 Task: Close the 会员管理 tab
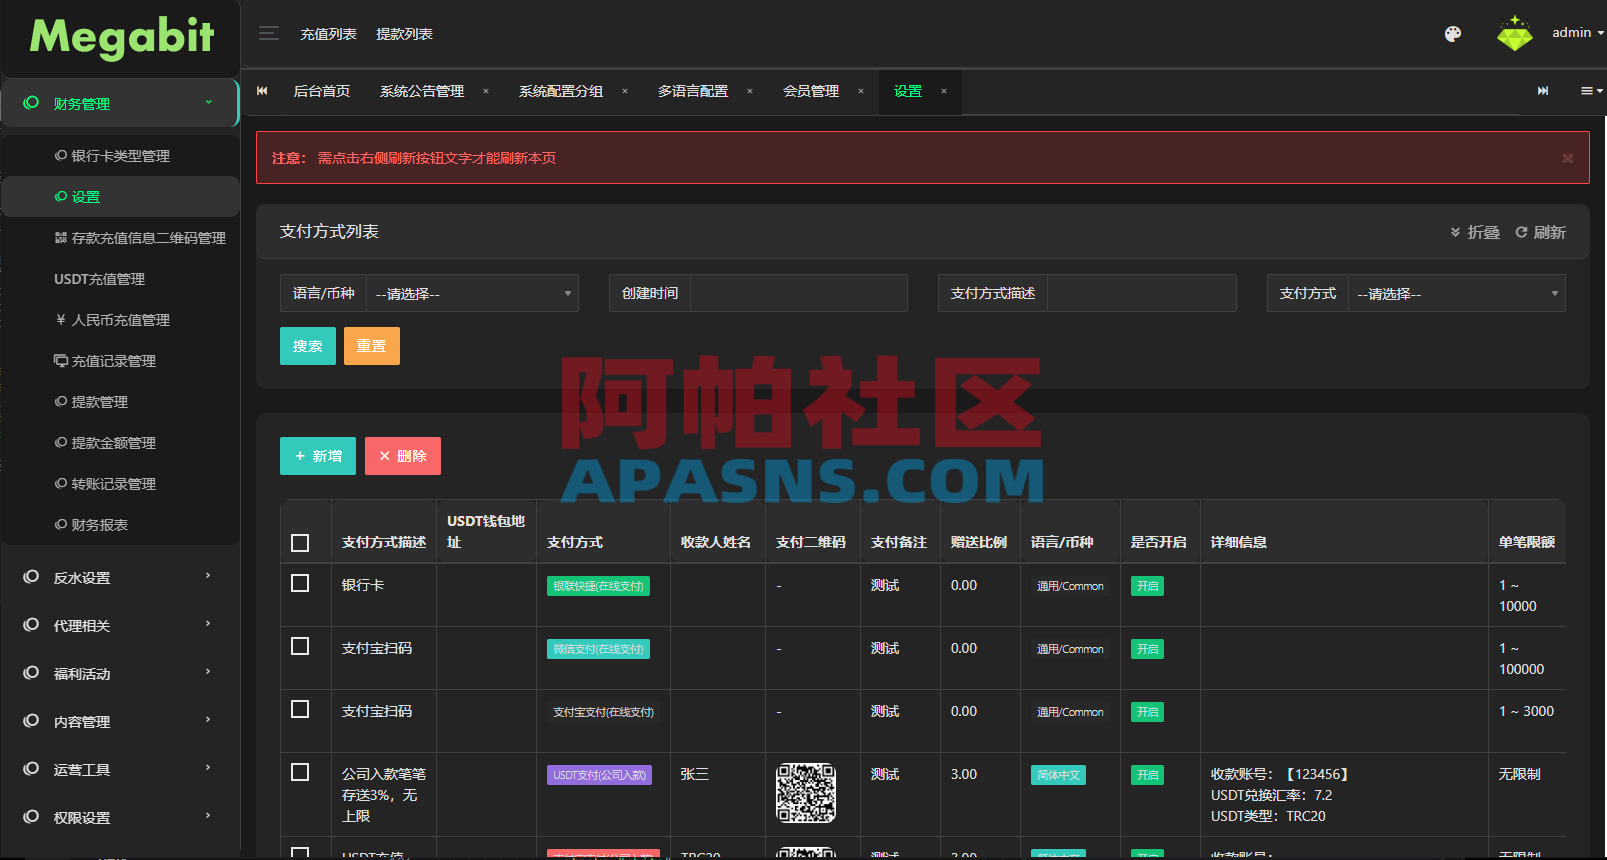tap(861, 91)
